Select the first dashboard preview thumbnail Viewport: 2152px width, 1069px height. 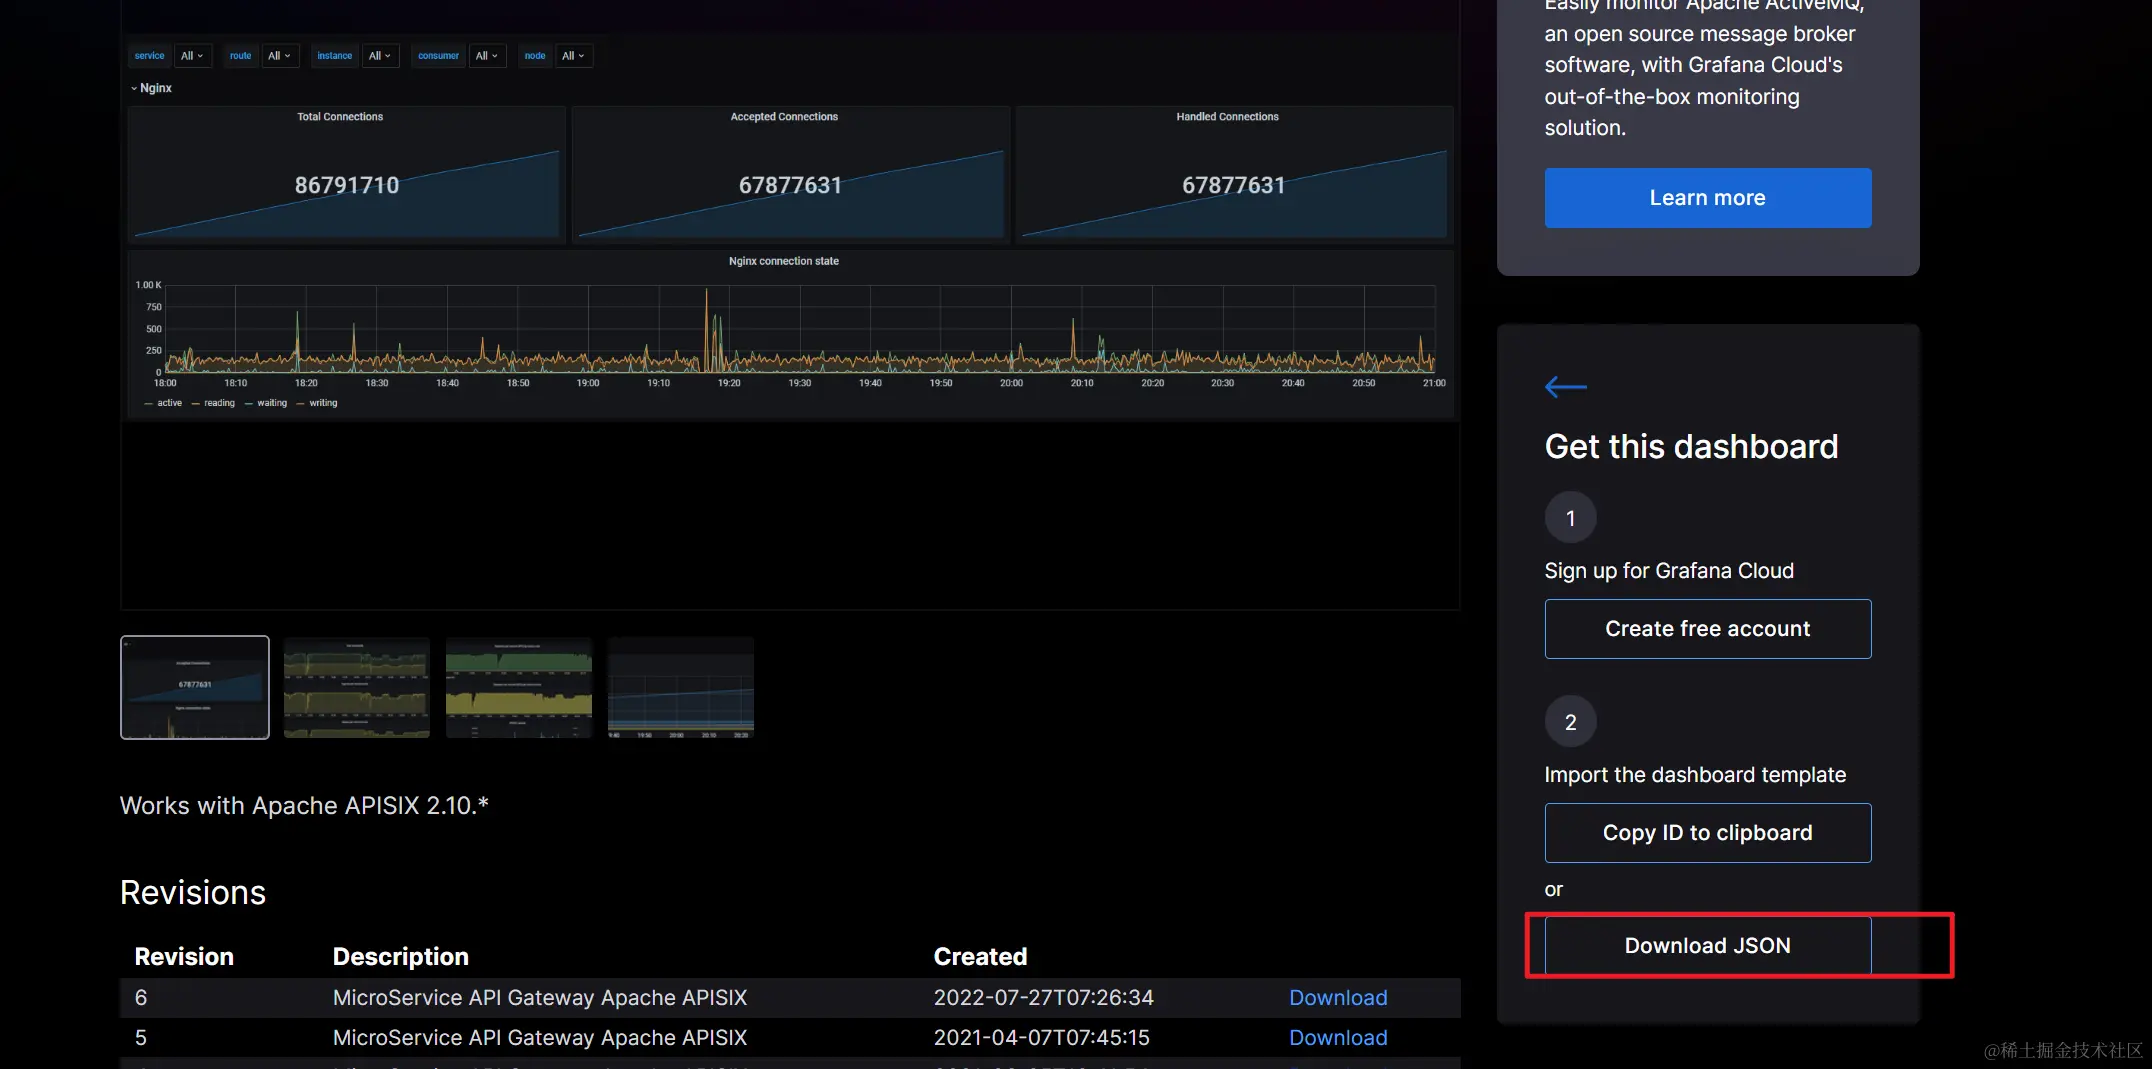pyautogui.click(x=194, y=687)
